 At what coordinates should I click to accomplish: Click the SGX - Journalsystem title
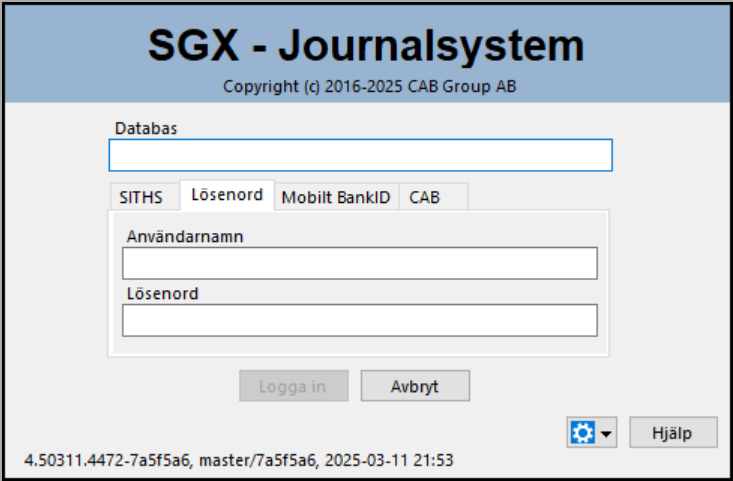[x=366, y=45]
